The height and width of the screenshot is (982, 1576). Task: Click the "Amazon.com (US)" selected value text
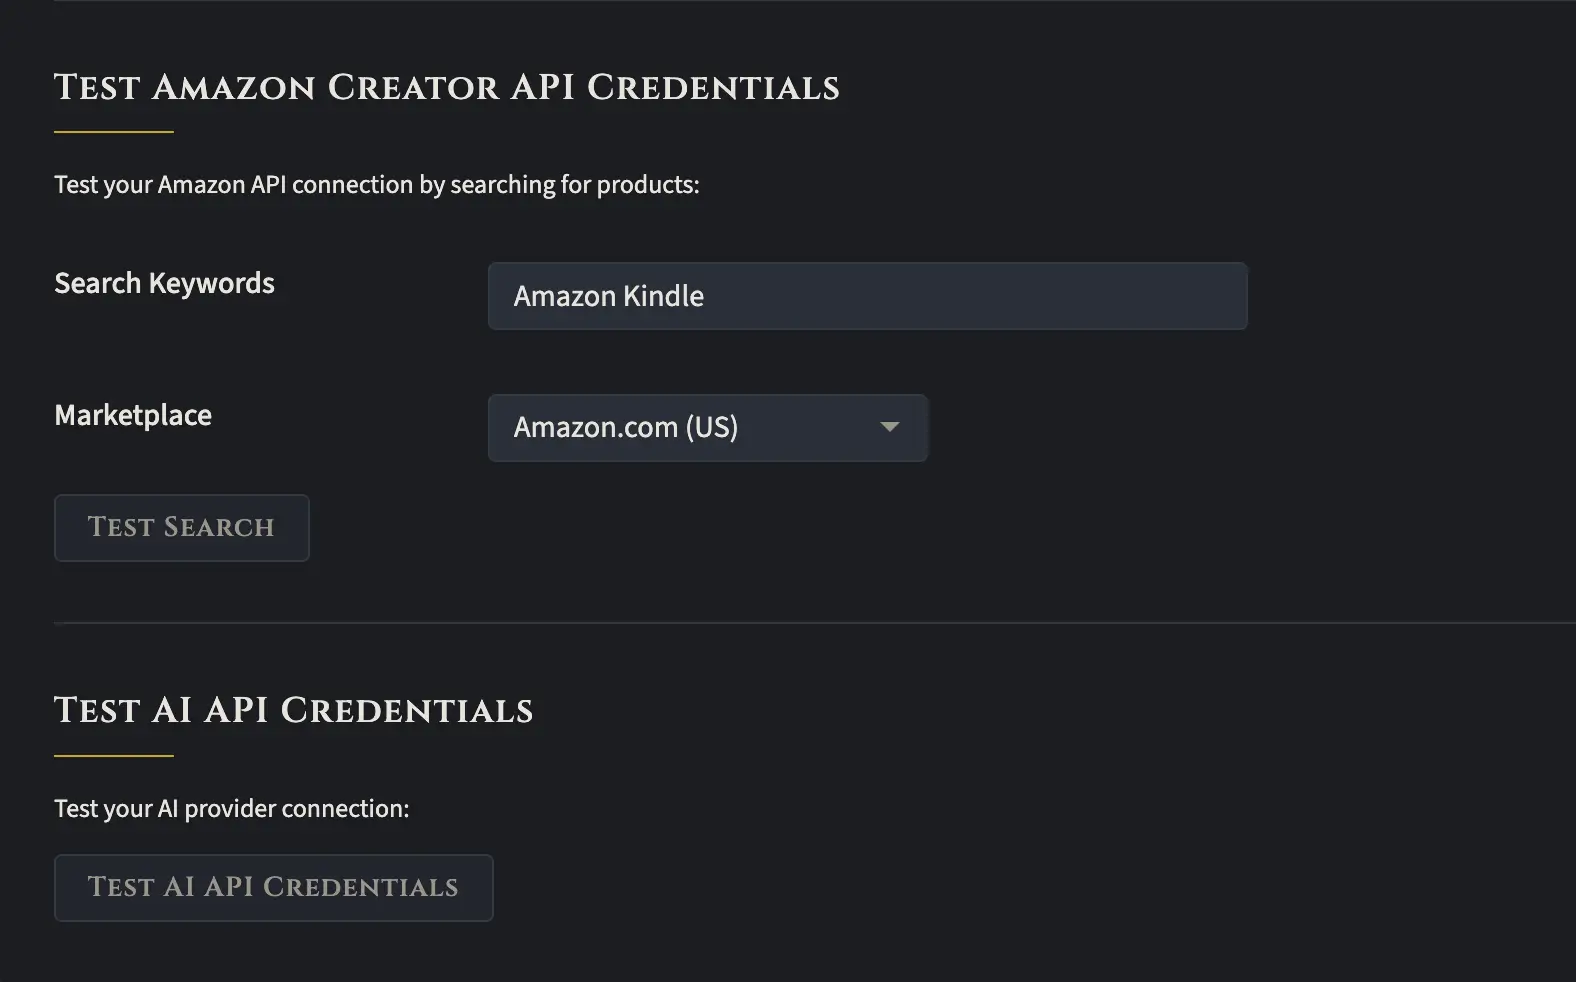(625, 428)
